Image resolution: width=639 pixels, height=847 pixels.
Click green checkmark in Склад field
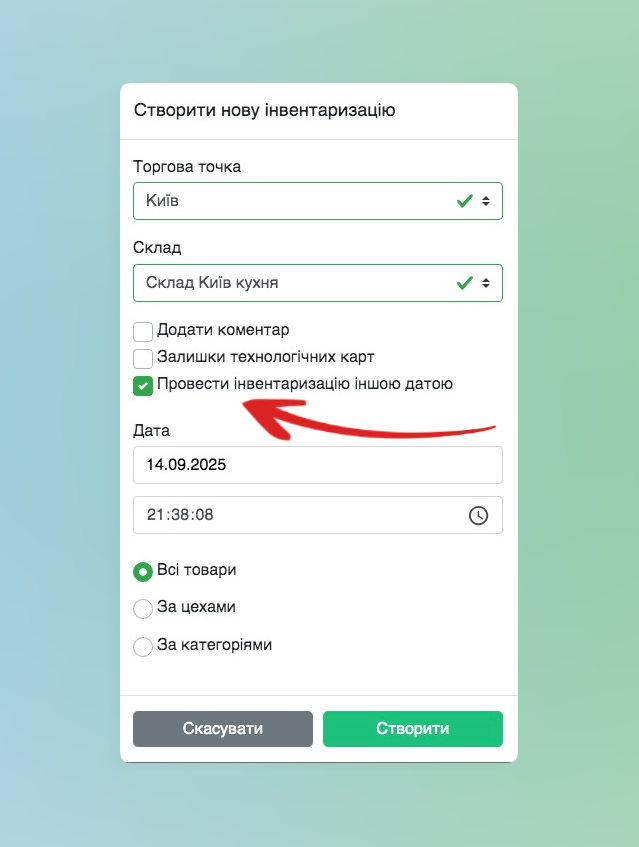click(x=465, y=283)
